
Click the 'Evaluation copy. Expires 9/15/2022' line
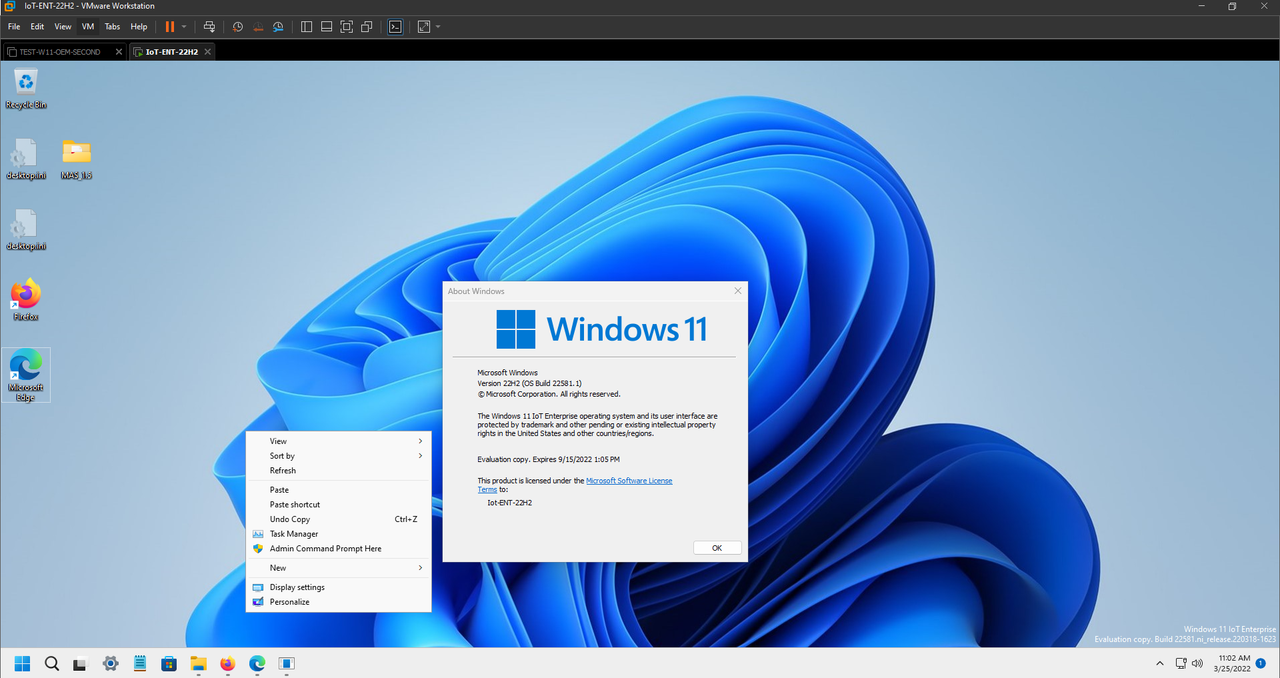pos(549,459)
